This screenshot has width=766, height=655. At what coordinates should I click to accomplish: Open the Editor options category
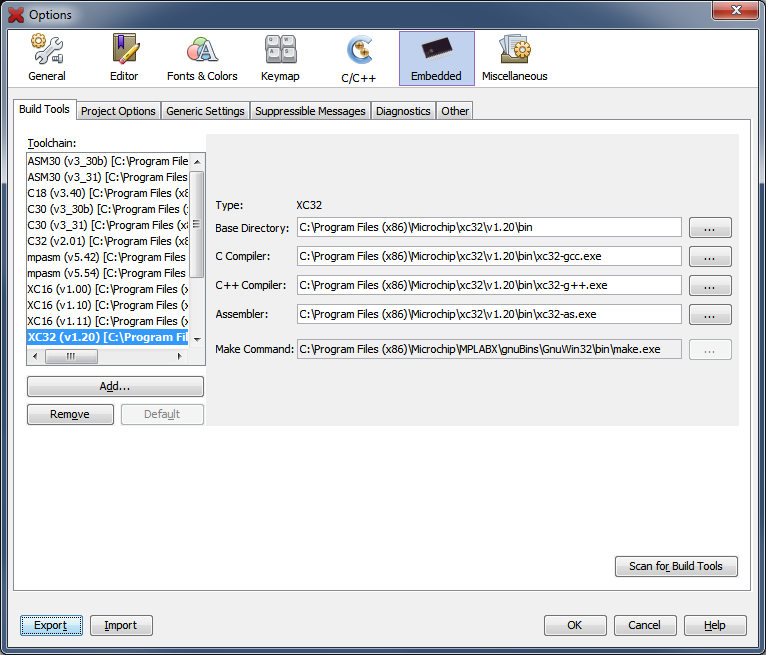124,58
